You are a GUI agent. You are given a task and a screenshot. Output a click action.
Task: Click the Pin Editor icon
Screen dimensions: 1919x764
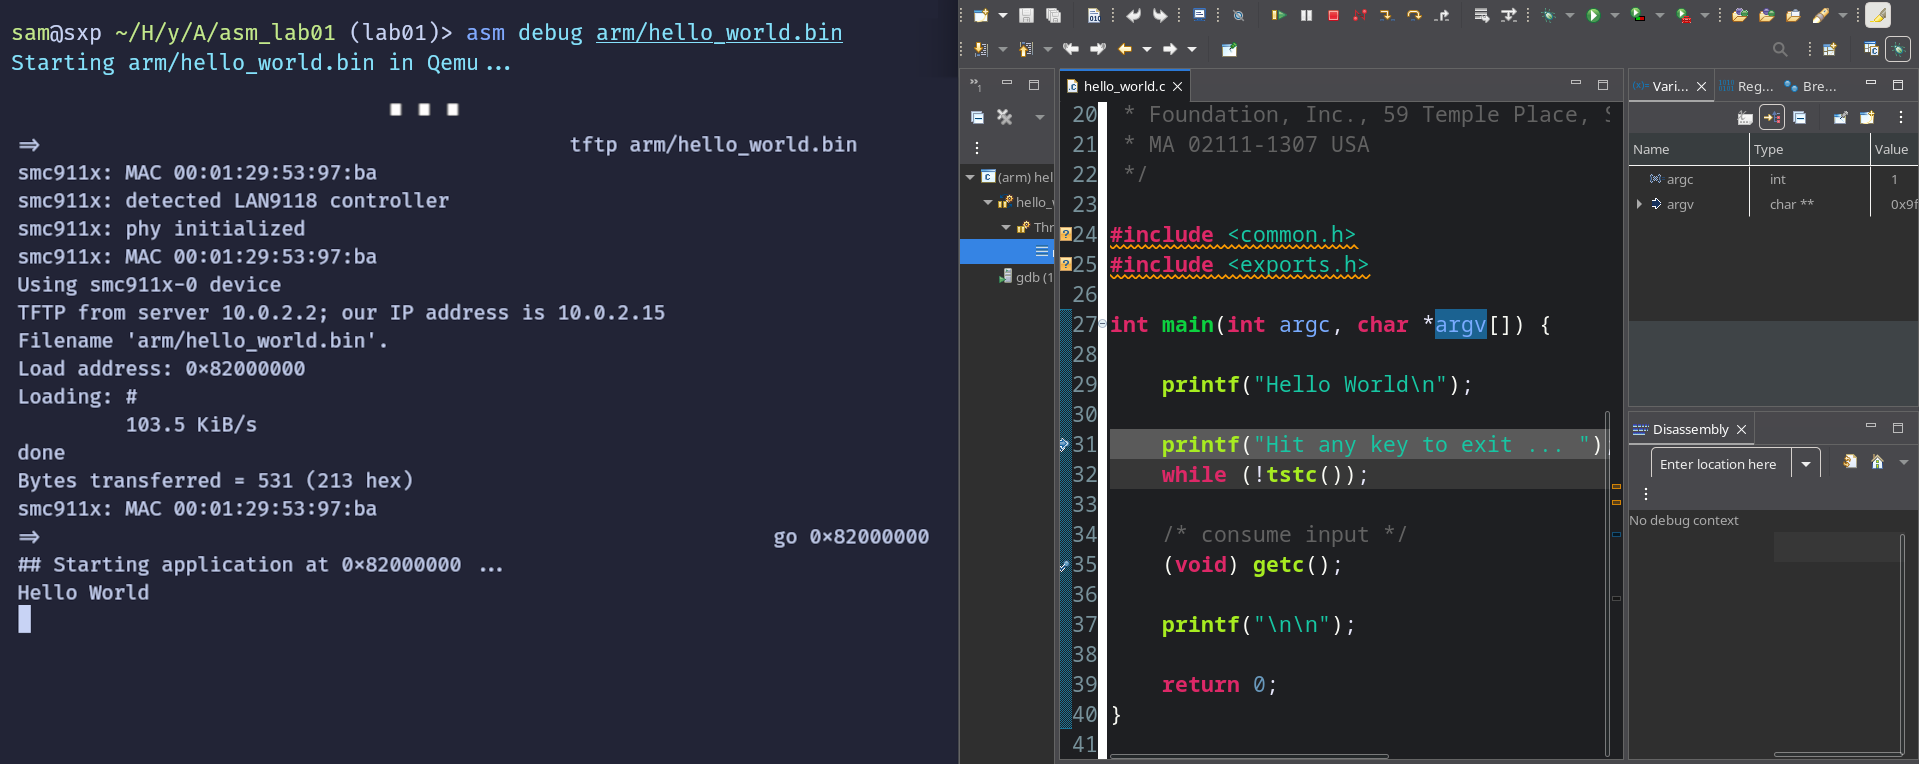[x=1229, y=49]
